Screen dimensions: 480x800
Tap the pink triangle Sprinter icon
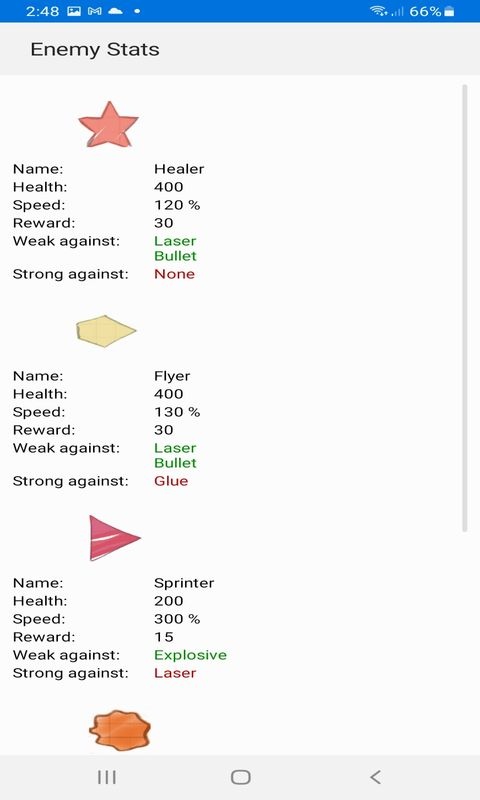[115, 538]
